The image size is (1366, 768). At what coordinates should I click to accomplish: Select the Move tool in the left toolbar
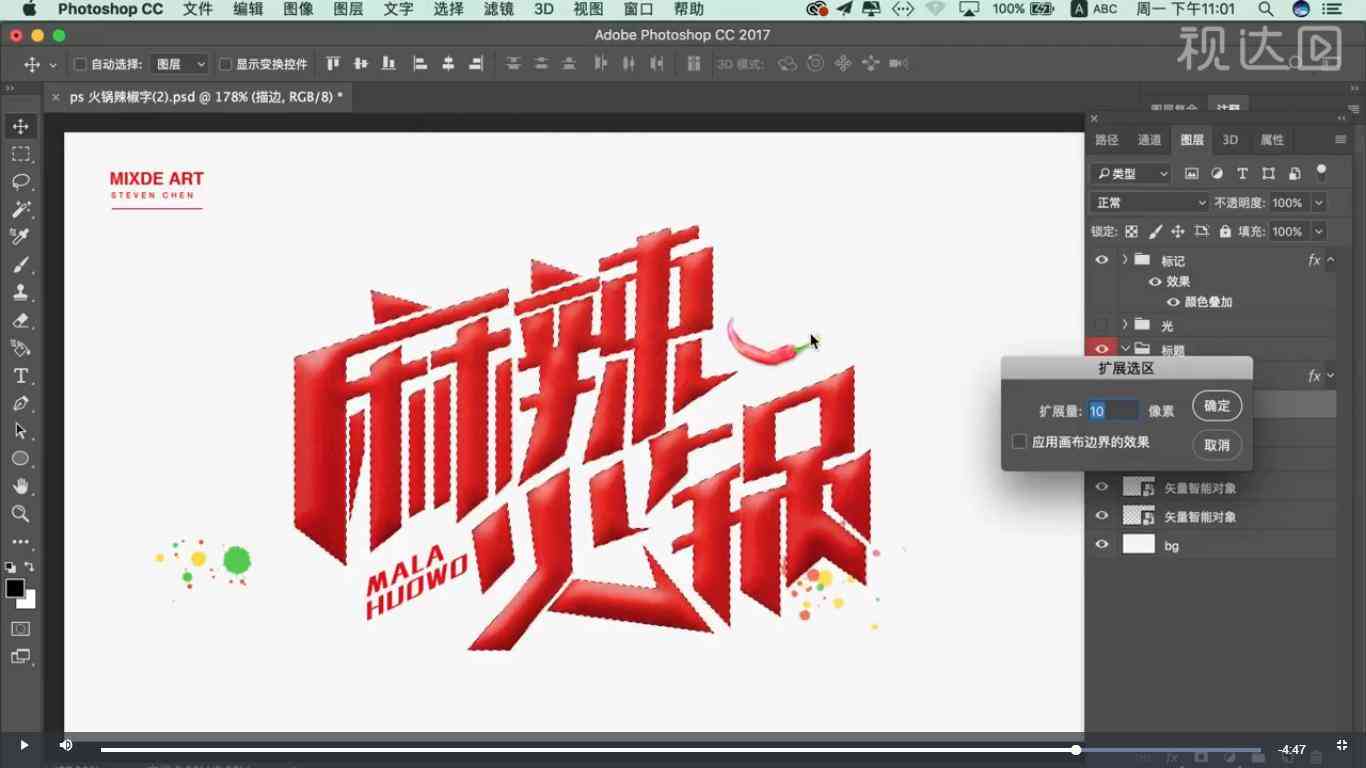coord(20,126)
